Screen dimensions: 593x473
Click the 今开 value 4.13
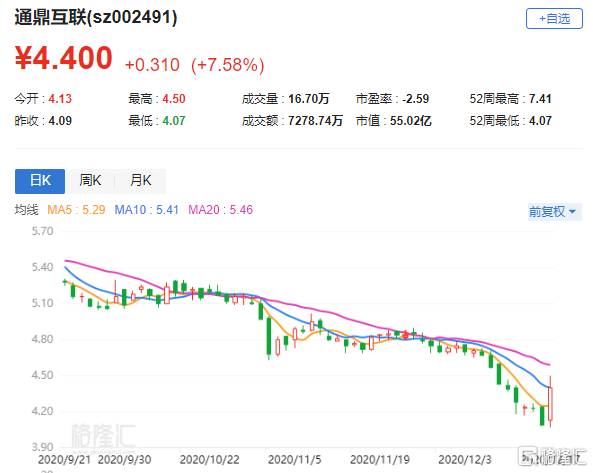click(60, 99)
